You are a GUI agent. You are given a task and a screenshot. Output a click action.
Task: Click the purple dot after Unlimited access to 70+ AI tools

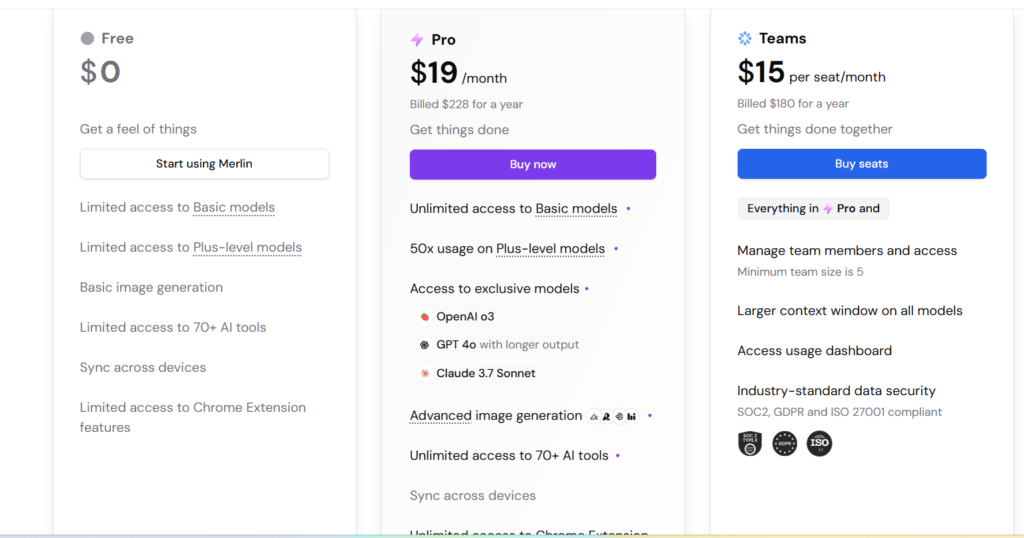(618, 456)
